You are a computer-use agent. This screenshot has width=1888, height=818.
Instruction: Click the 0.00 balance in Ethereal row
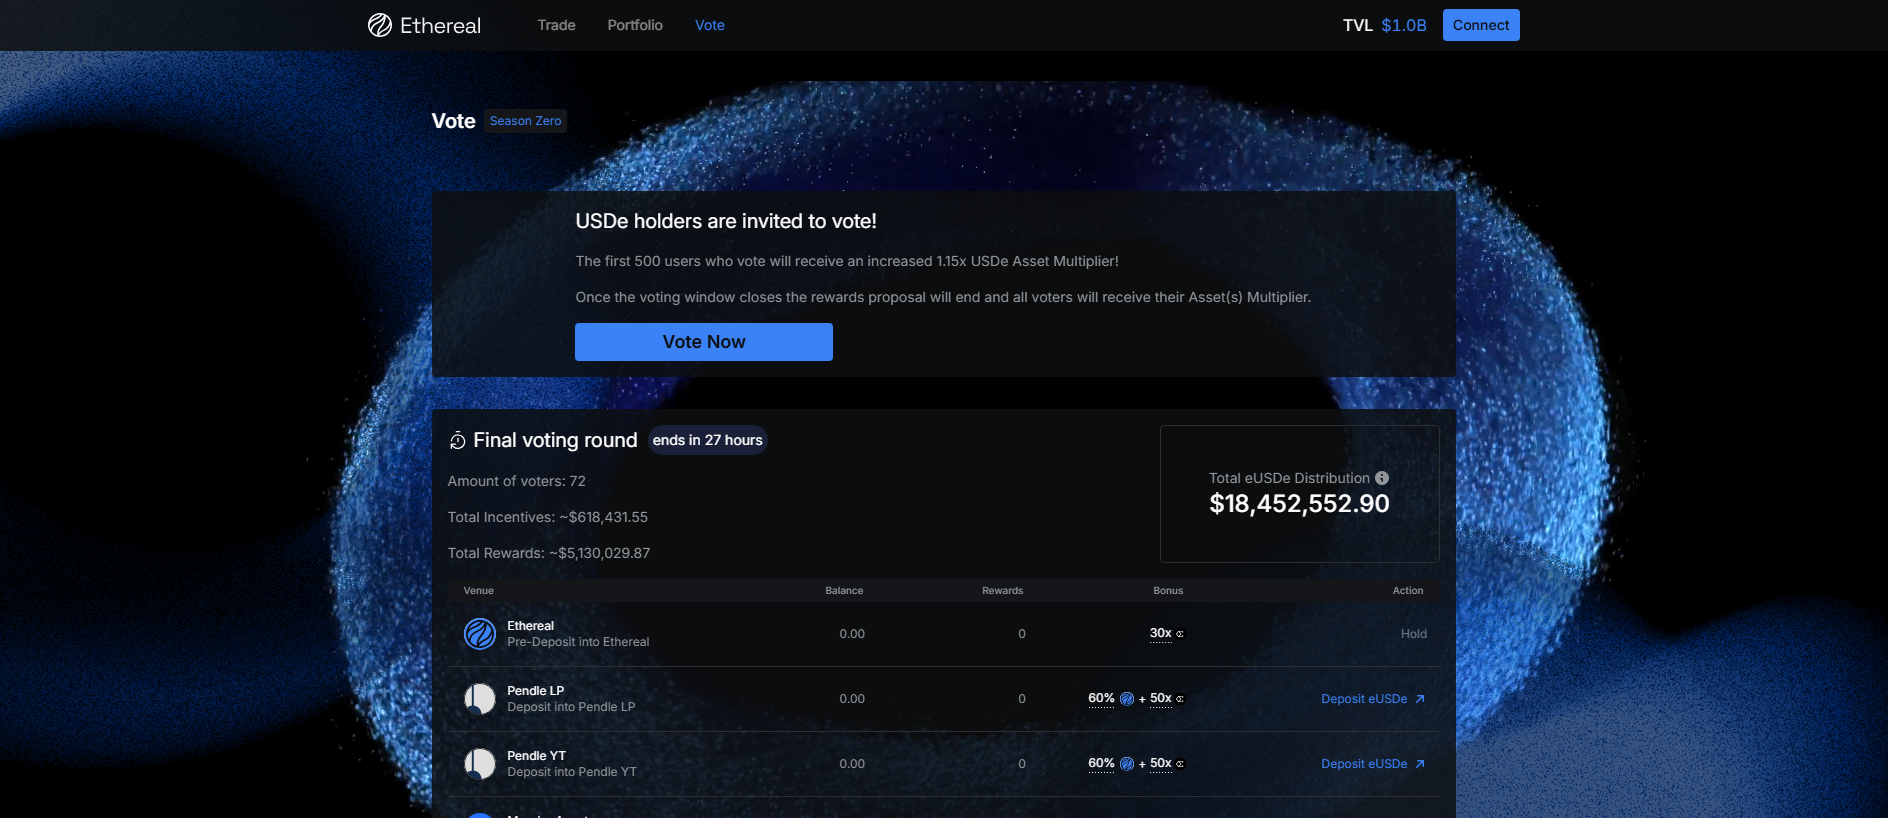click(852, 634)
